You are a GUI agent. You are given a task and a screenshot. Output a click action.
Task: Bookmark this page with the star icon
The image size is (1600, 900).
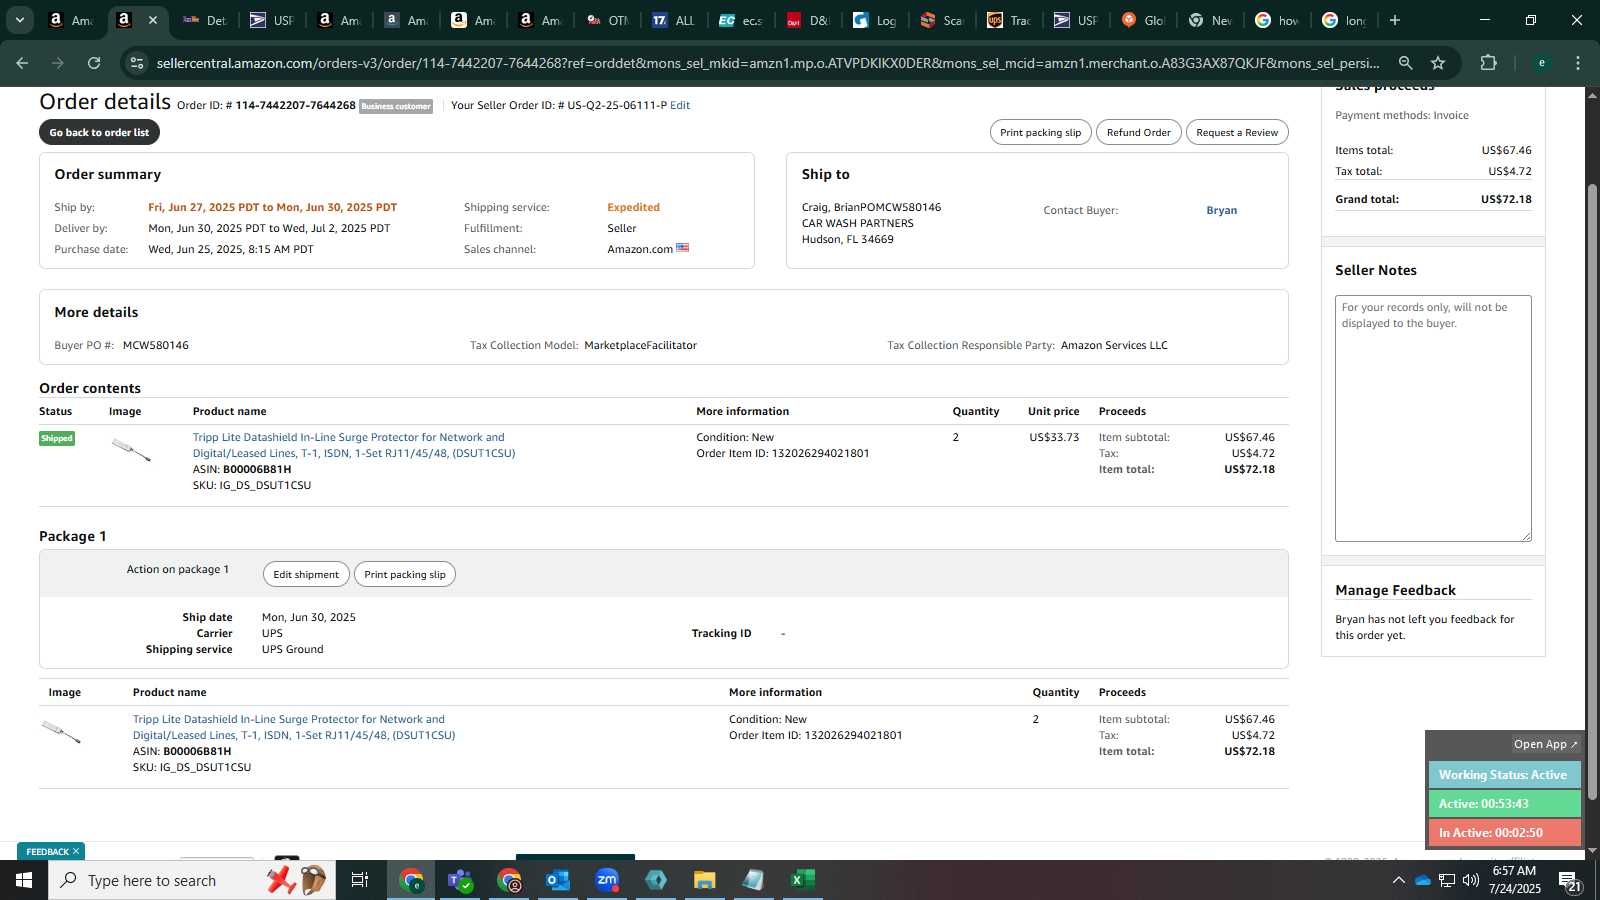(1438, 63)
